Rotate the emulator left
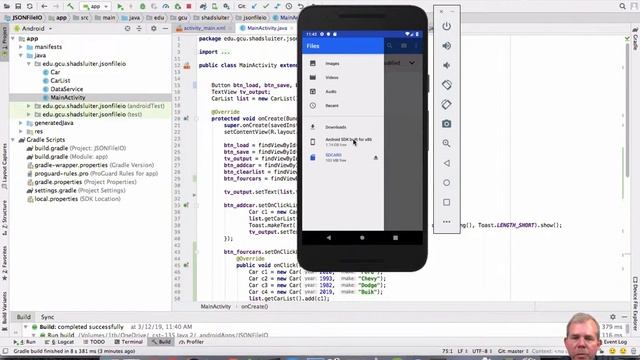The image size is (640, 360). (447, 85)
